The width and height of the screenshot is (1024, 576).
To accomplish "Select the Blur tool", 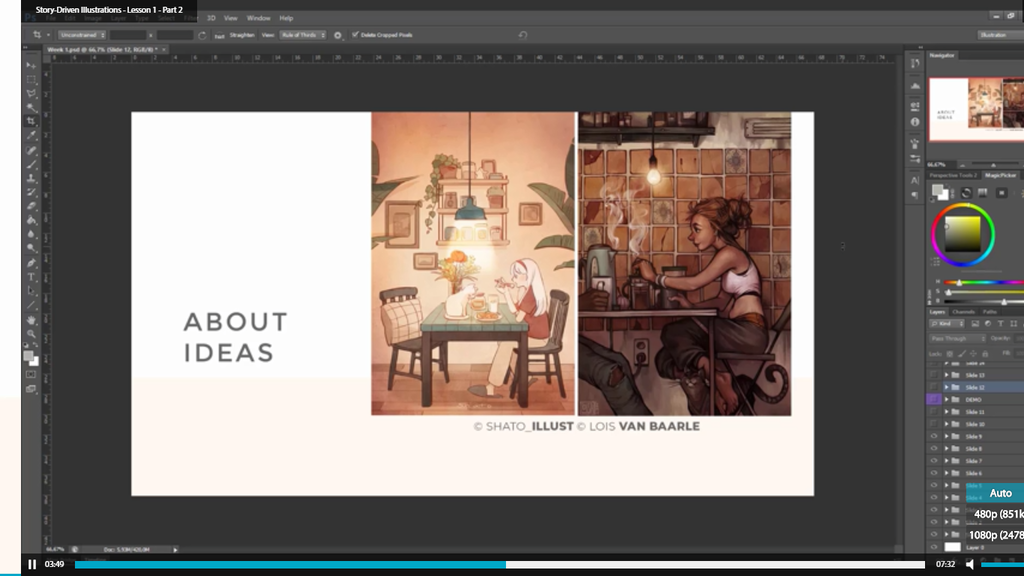I will pos(31,234).
